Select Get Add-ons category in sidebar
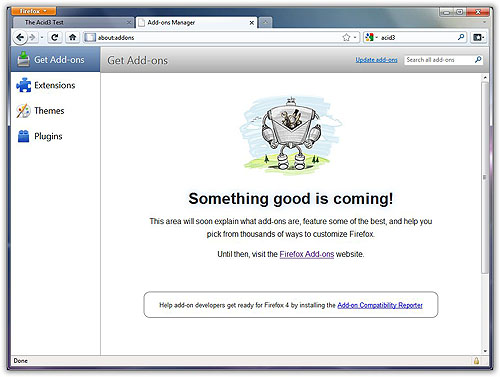 click(55, 60)
